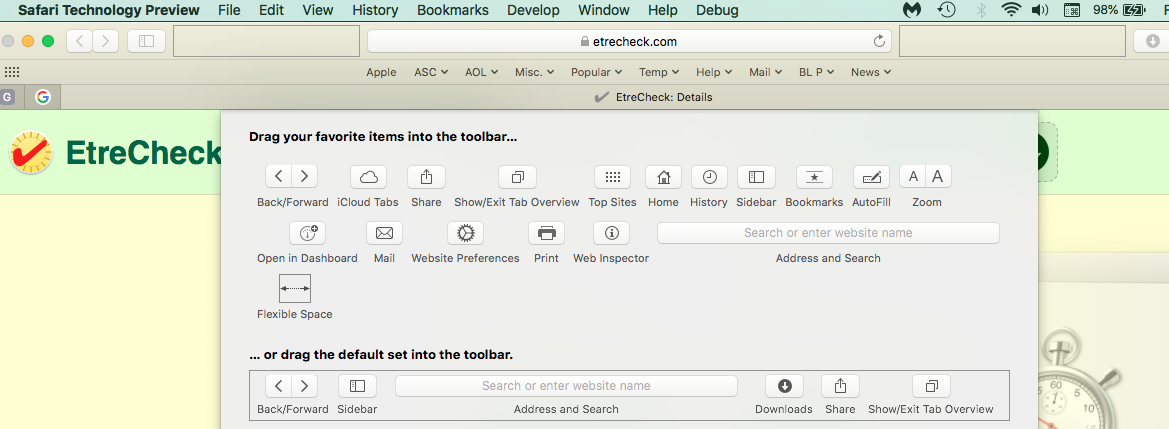Open the Edit menu
Image resolution: width=1169 pixels, height=429 pixels.
(271, 10)
